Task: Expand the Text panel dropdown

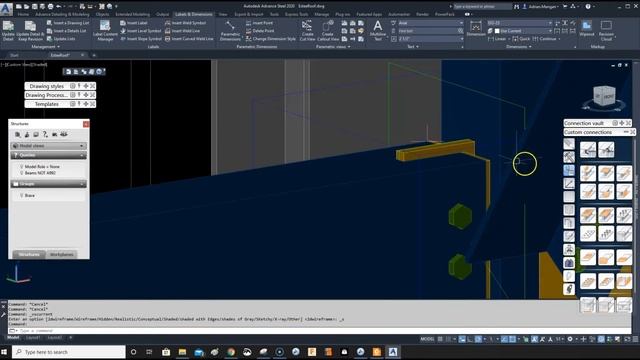Action: (413, 47)
